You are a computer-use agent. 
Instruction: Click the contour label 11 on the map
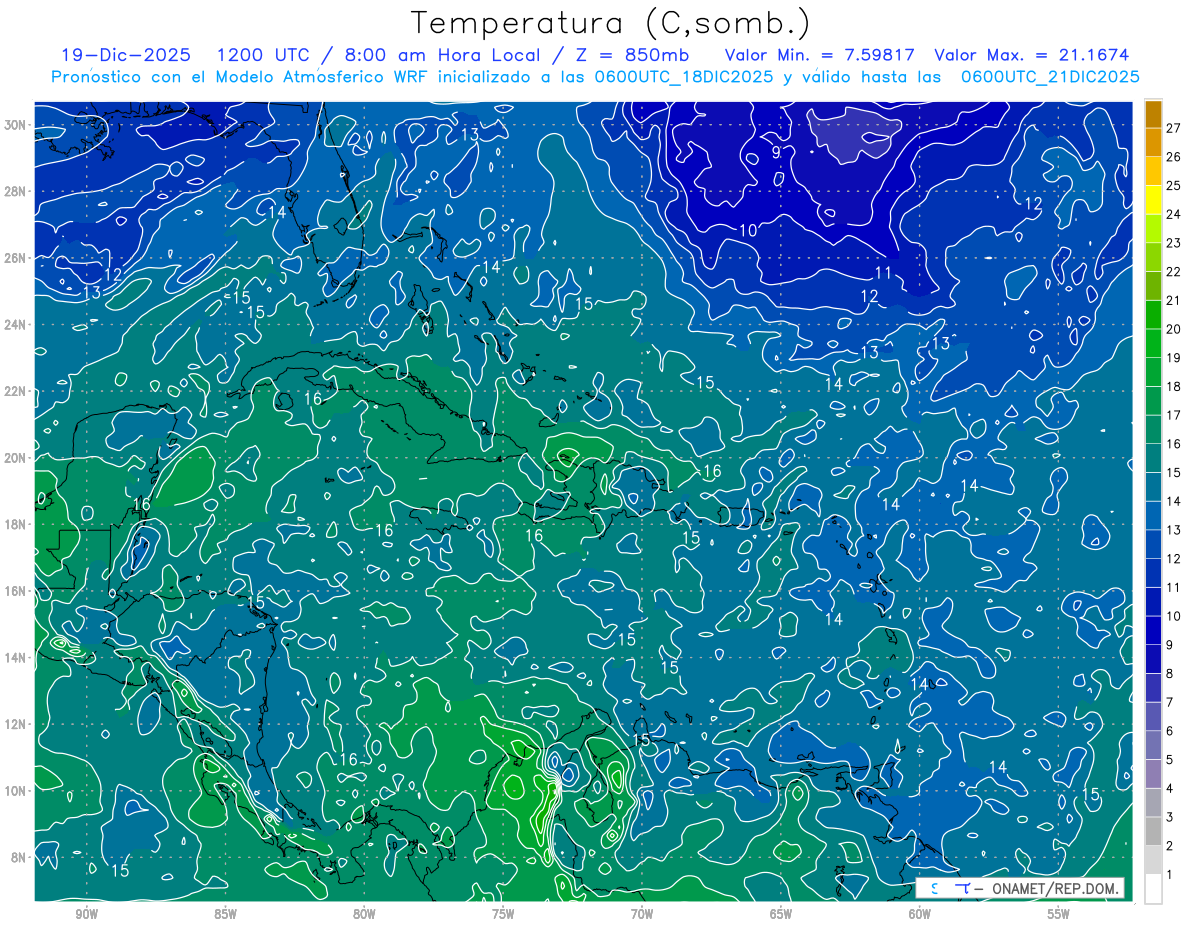[x=884, y=273]
